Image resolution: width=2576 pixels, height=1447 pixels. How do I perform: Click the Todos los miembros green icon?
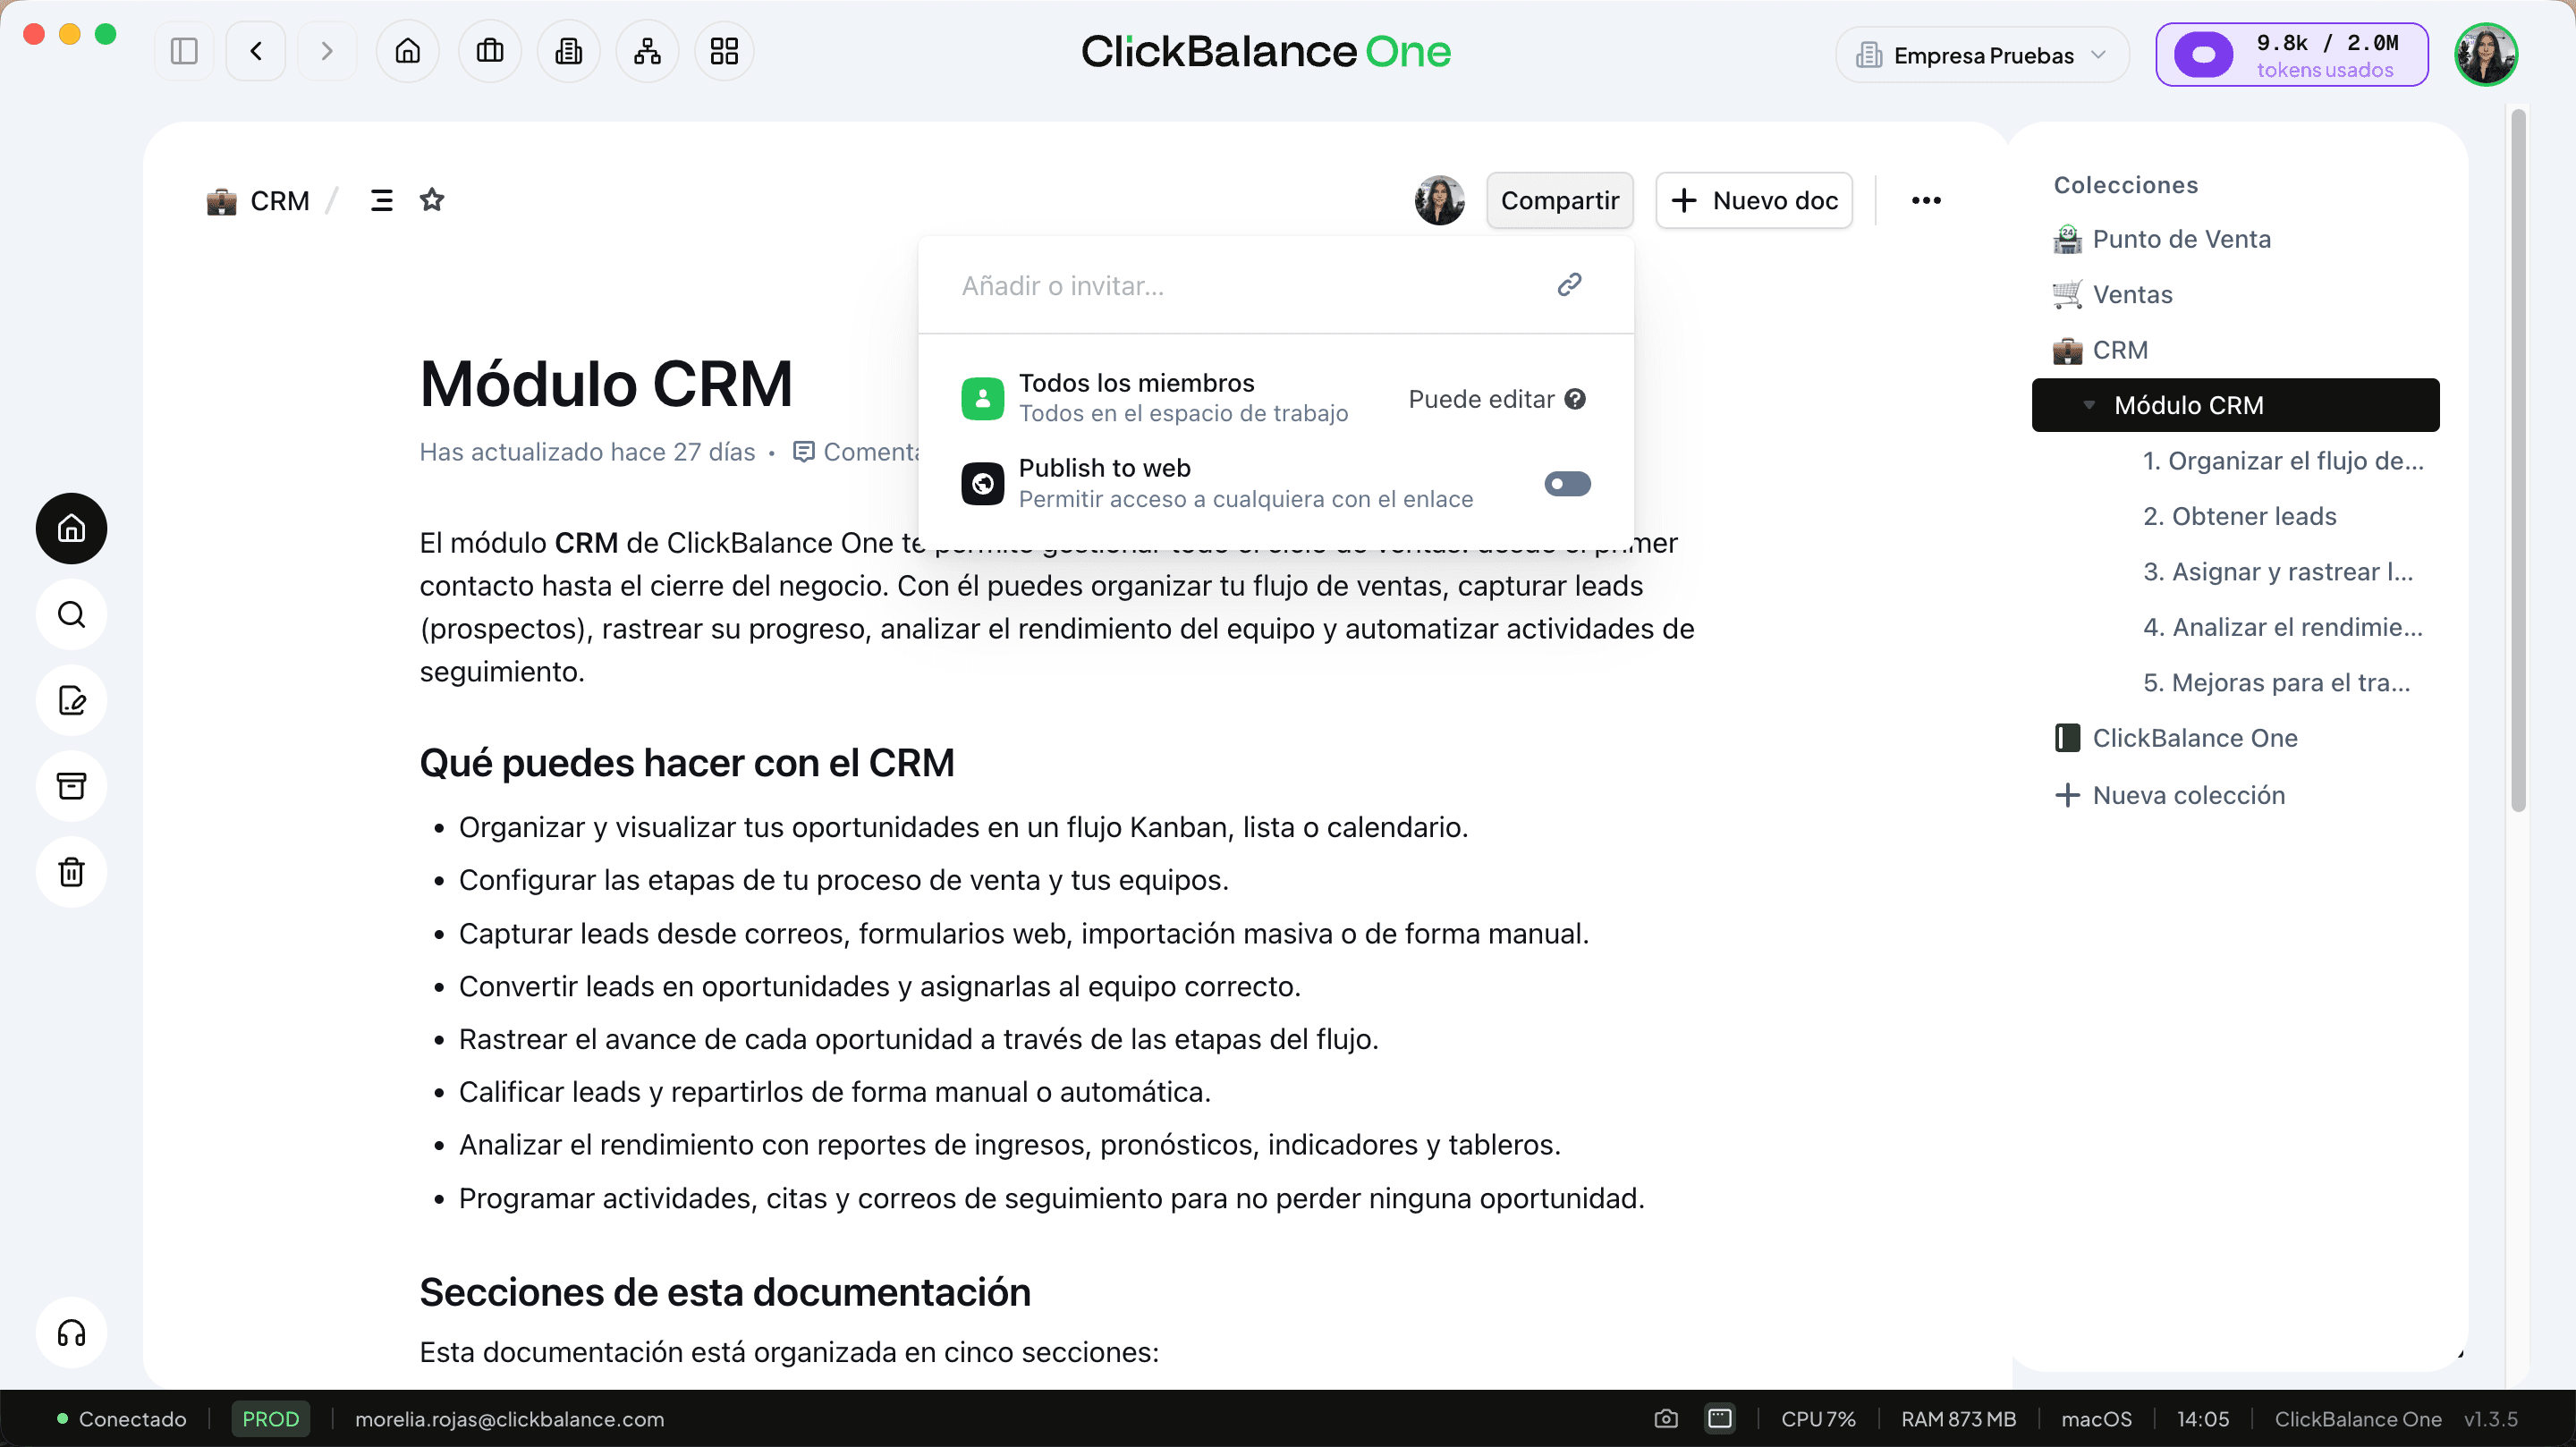point(982,399)
